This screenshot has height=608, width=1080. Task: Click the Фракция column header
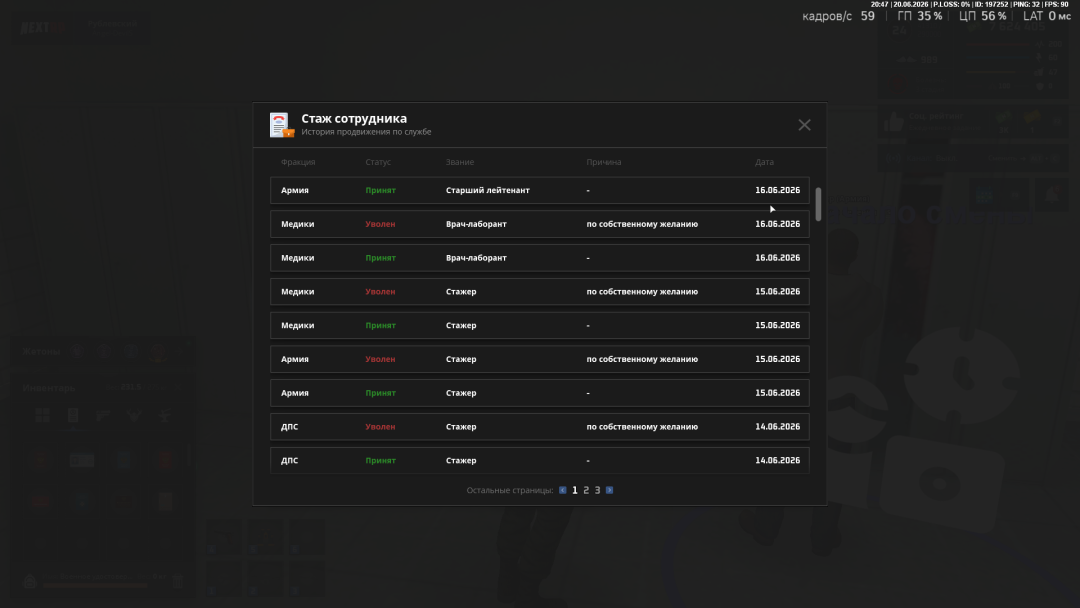point(298,162)
